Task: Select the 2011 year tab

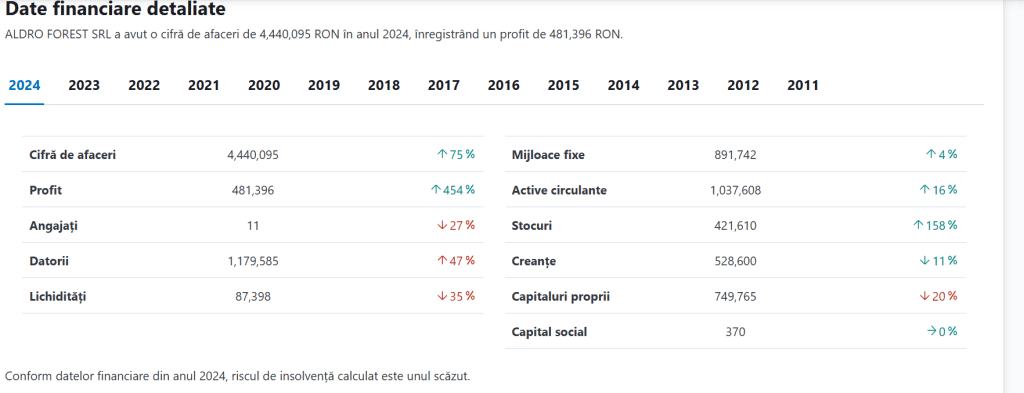Action: coord(803,86)
